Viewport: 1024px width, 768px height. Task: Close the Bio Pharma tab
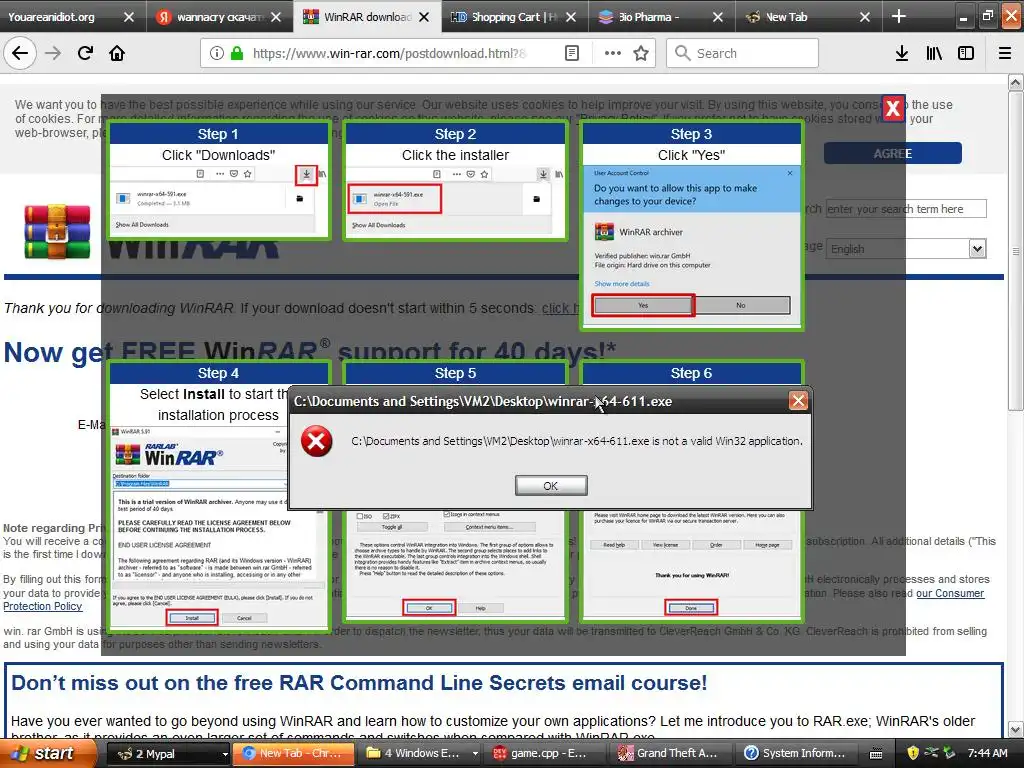(718, 17)
